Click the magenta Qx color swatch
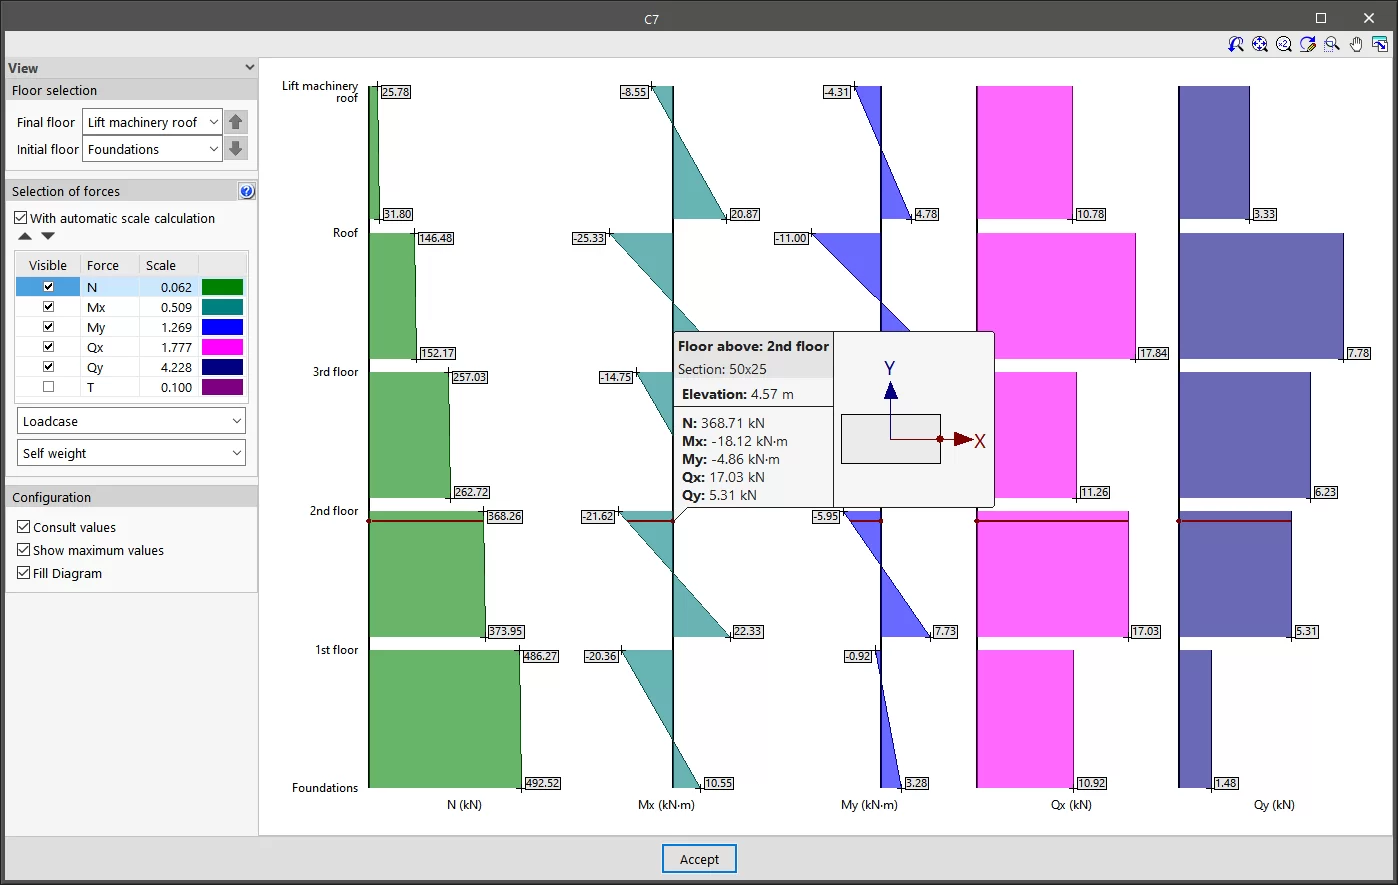 click(x=222, y=347)
